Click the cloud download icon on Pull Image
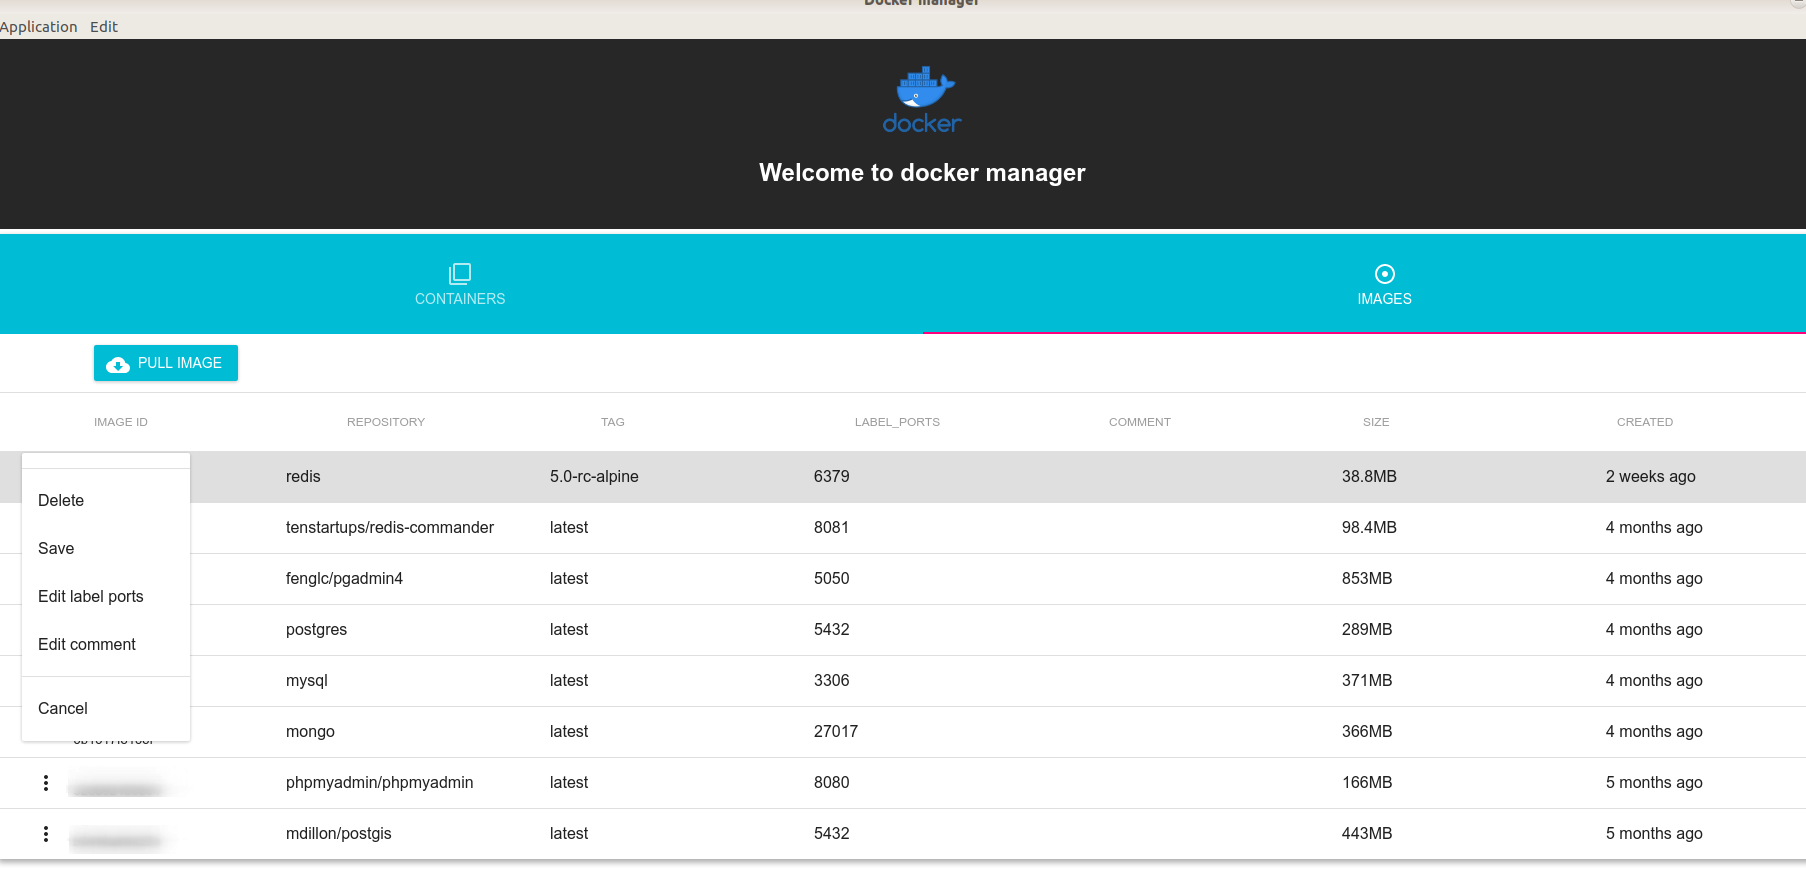The image size is (1806, 873). point(118,364)
